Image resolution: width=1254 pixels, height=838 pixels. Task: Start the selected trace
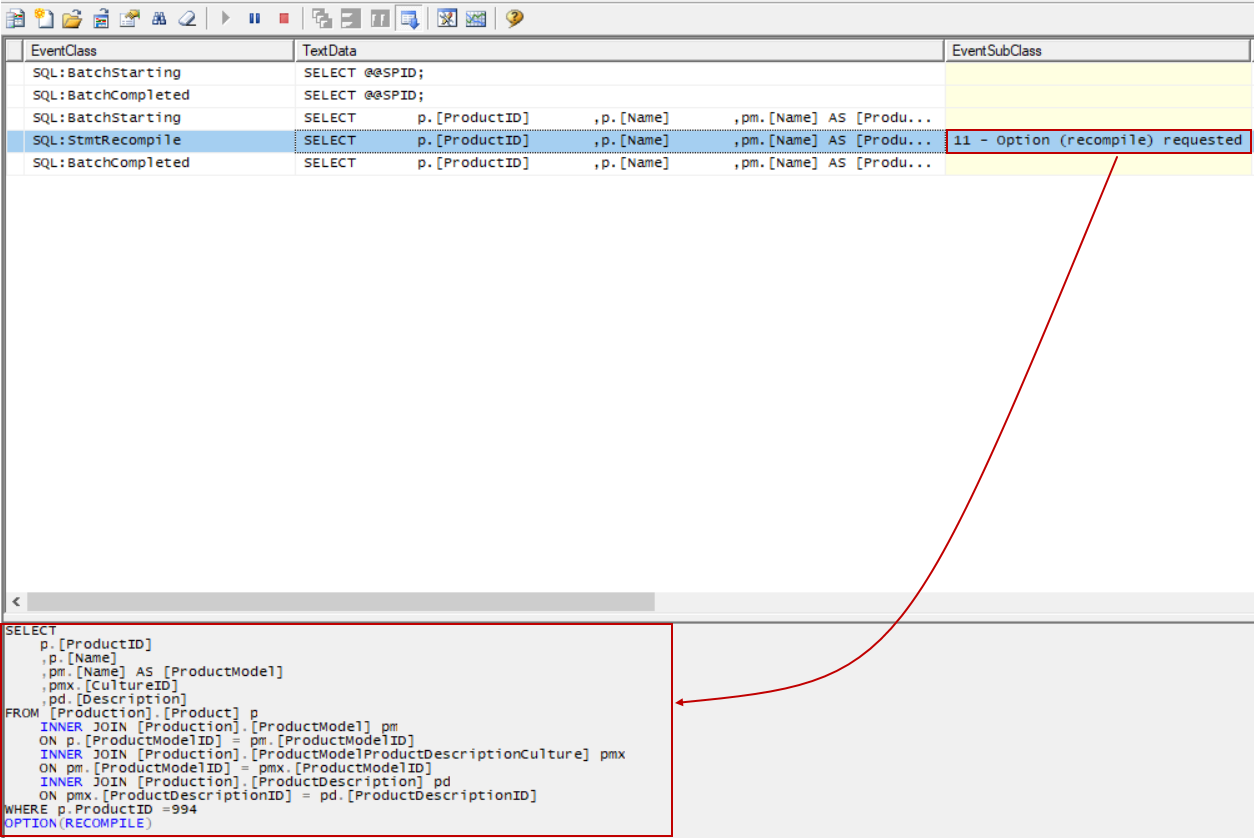tap(225, 18)
